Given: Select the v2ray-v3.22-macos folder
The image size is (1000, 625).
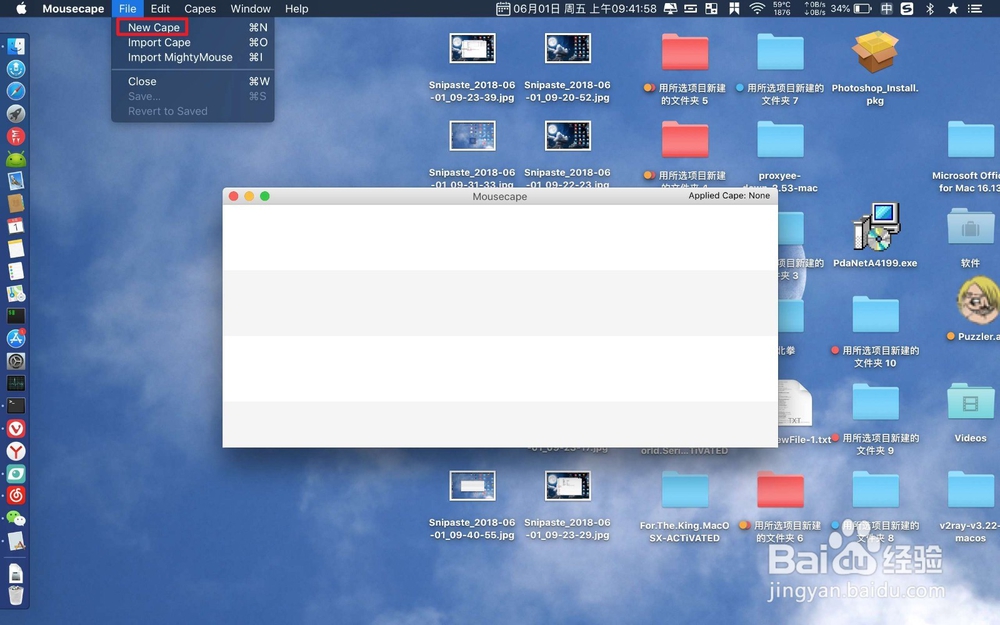Looking at the screenshot, I should [x=970, y=490].
